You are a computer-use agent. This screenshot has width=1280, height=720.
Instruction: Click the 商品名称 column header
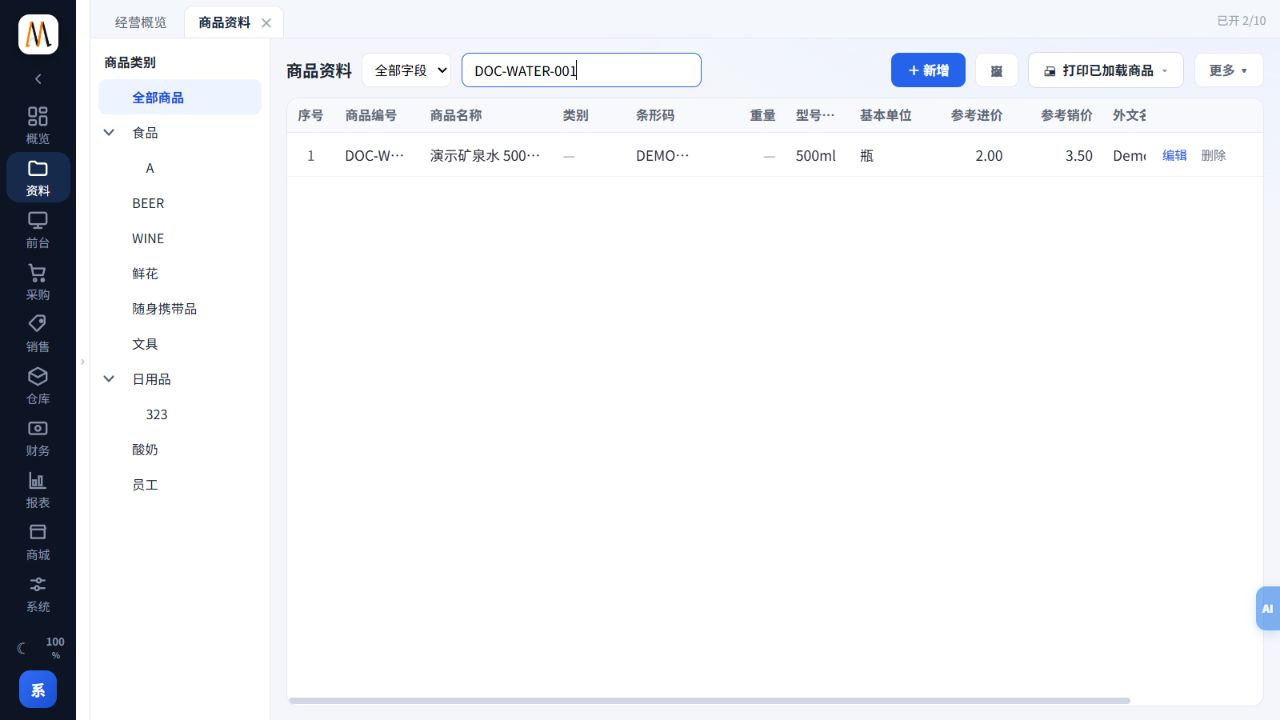(x=456, y=115)
